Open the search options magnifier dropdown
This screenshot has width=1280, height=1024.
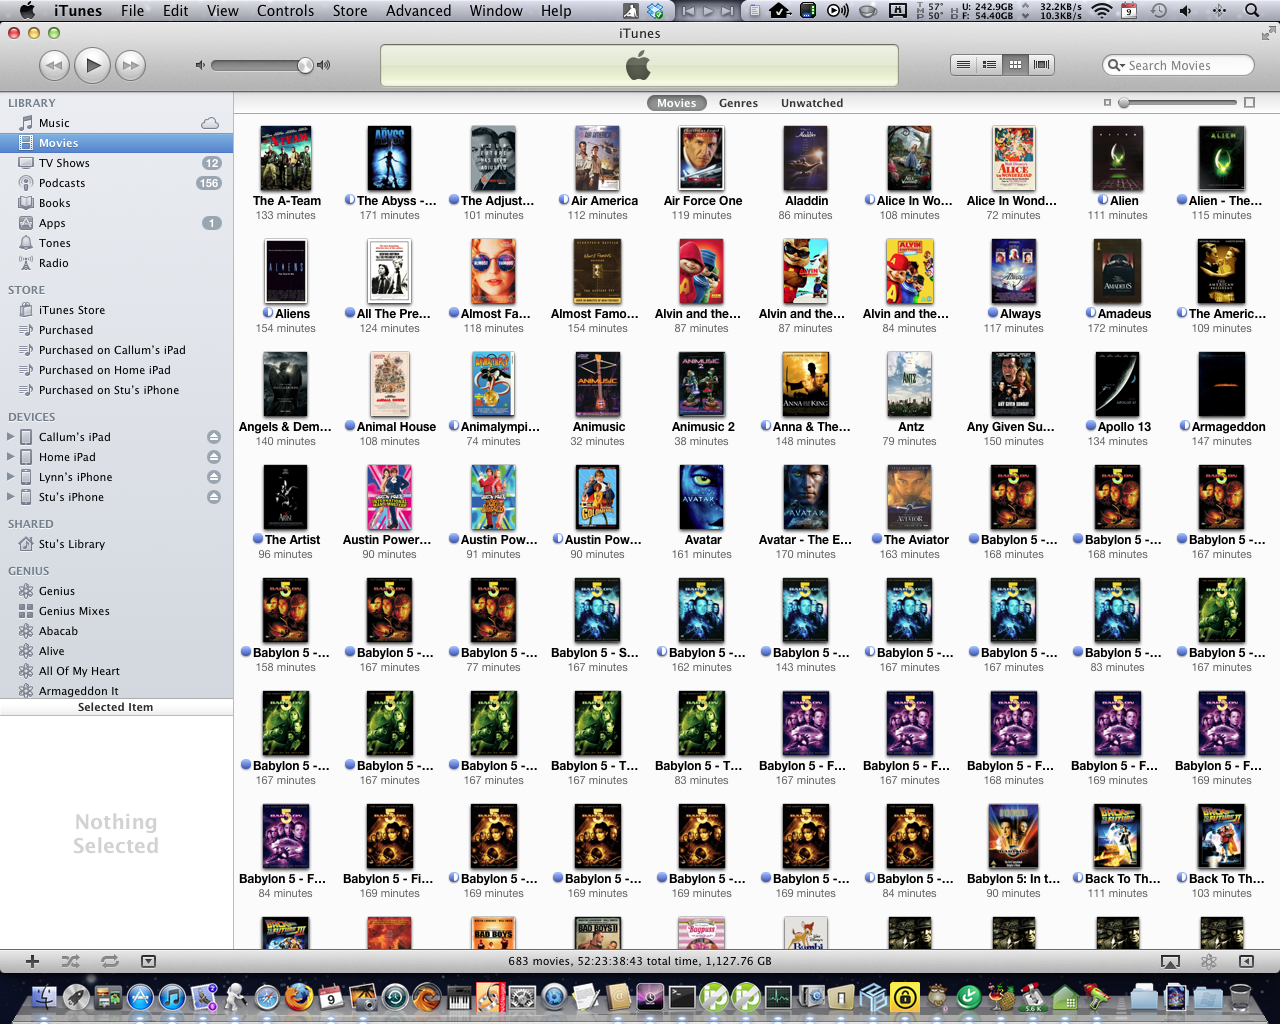point(1116,65)
